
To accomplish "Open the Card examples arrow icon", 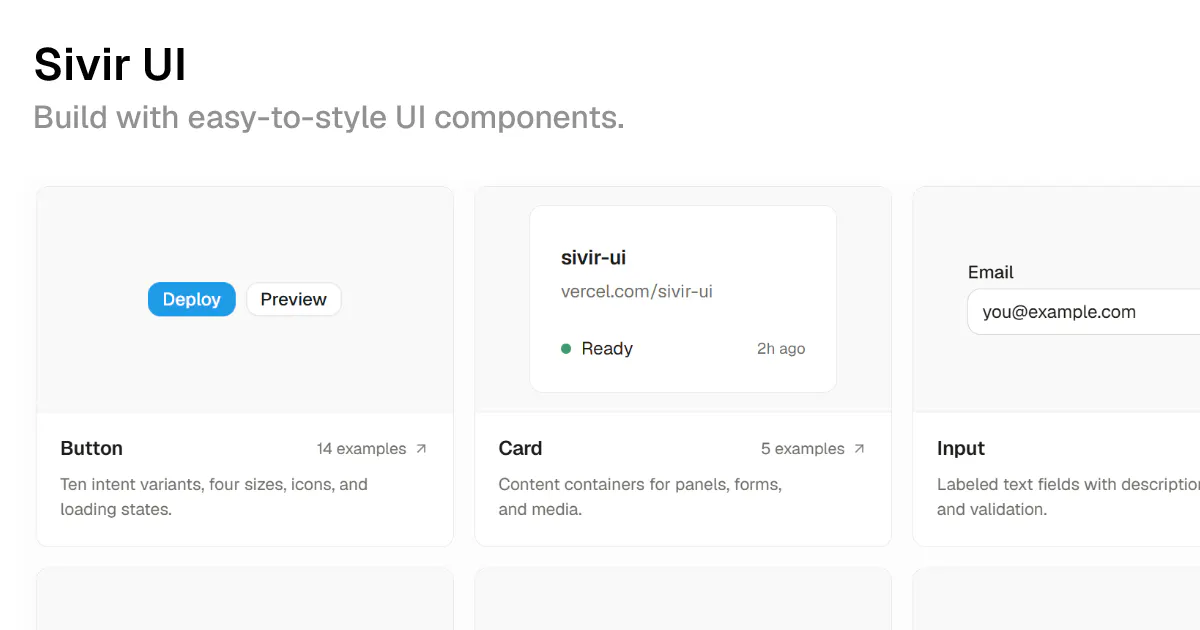I will pos(859,449).
